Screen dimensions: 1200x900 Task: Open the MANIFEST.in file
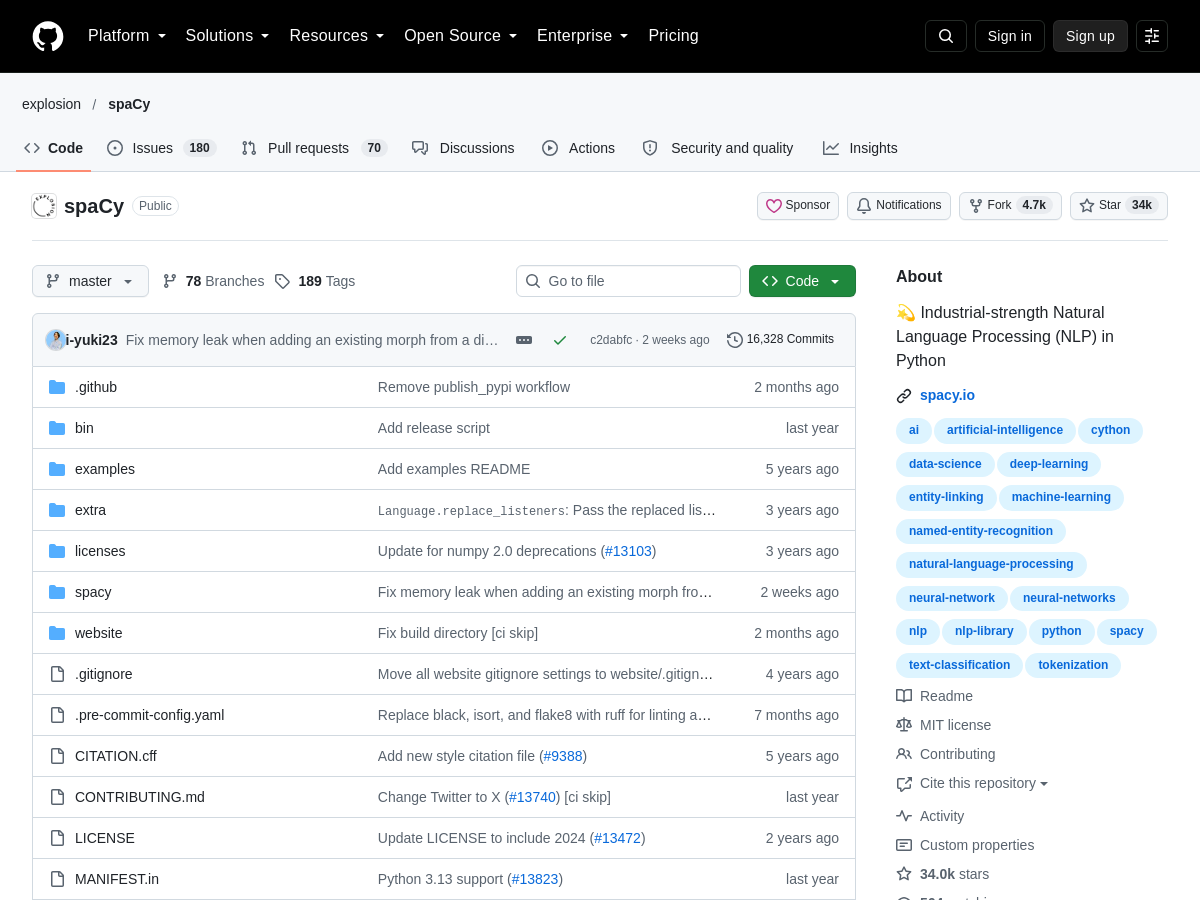click(117, 879)
